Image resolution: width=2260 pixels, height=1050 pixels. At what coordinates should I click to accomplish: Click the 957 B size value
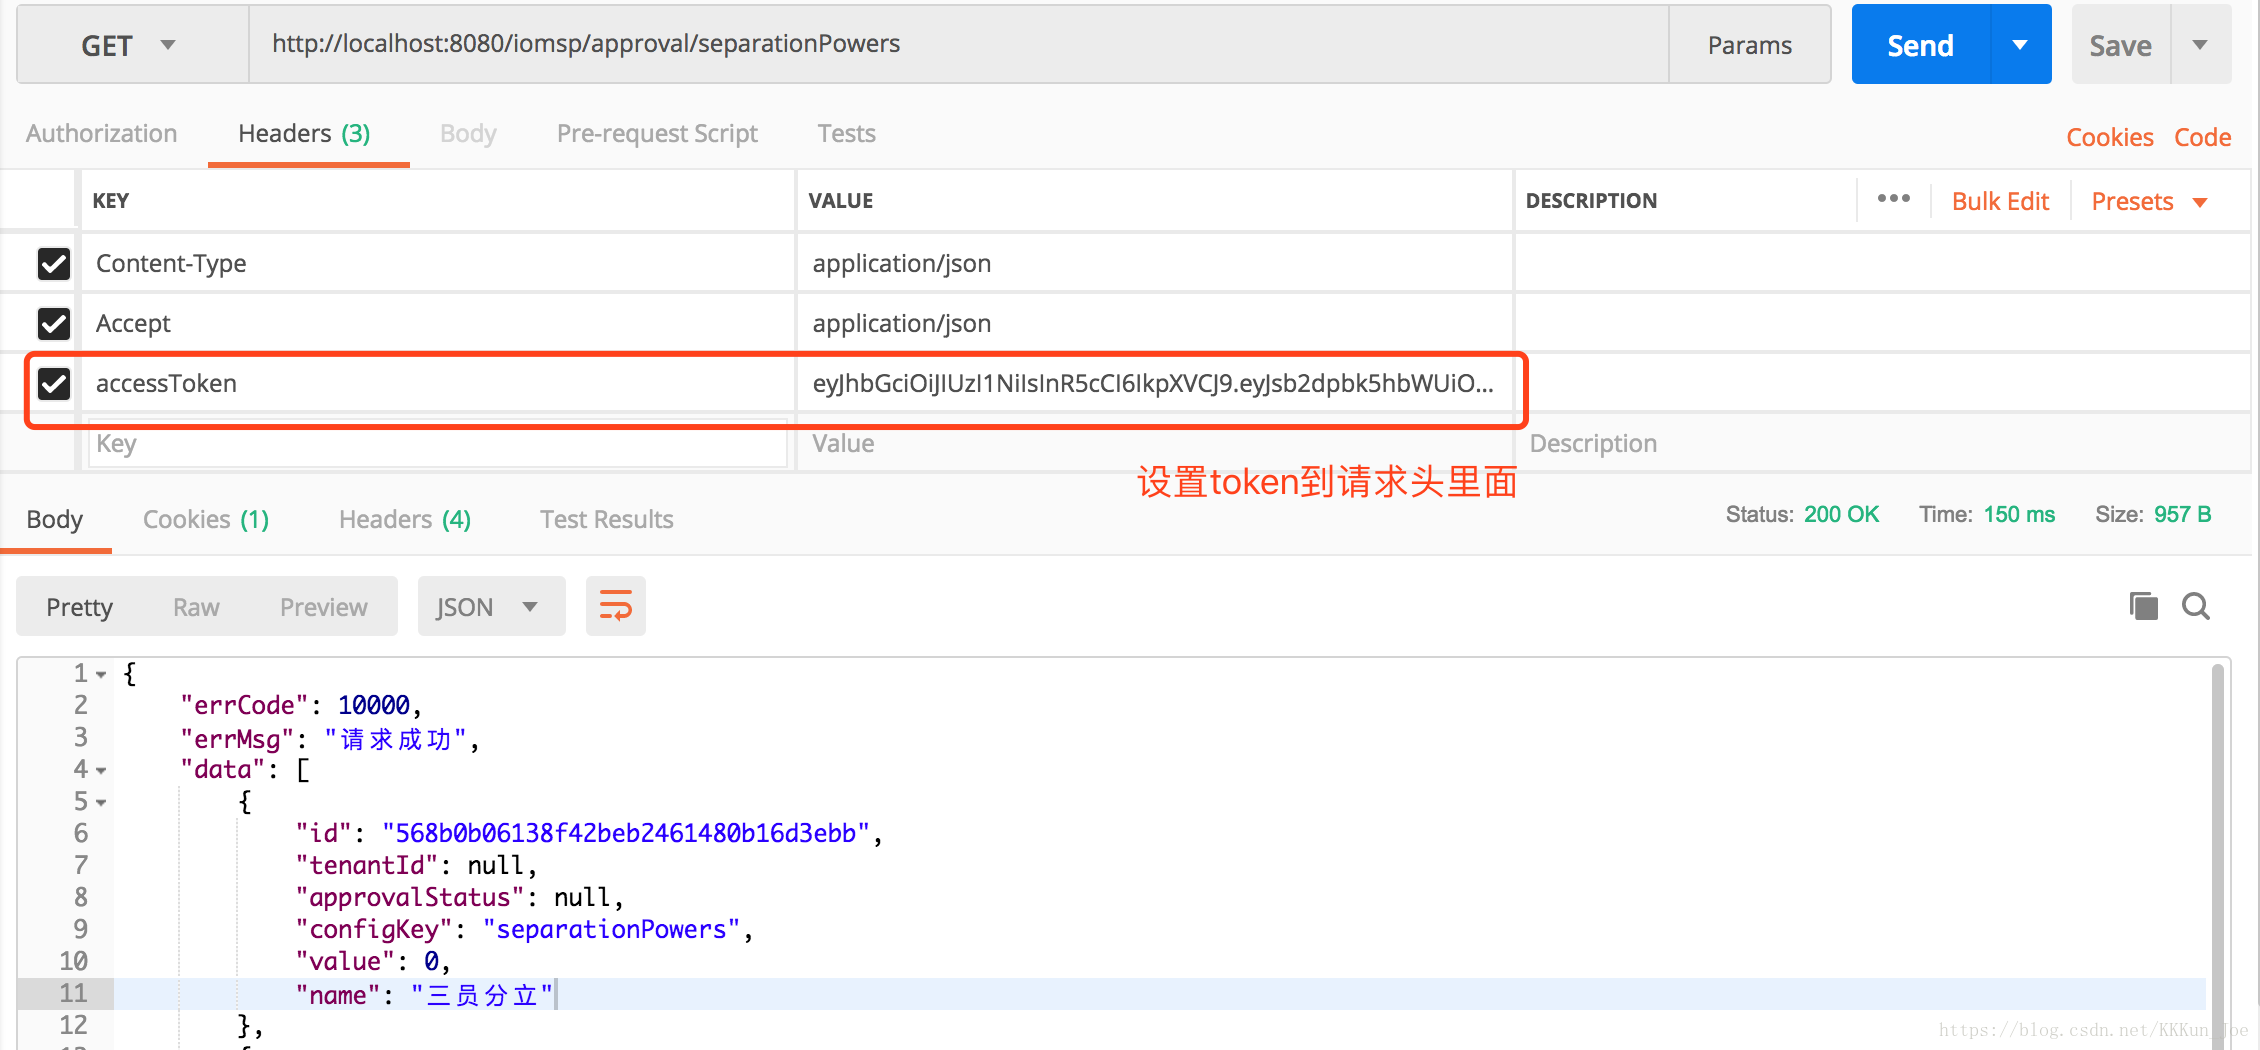(x=2182, y=515)
